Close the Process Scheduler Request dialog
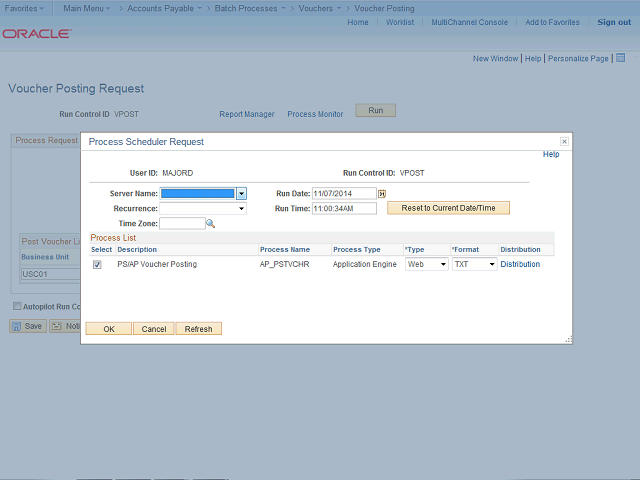 tap(564, 142)
